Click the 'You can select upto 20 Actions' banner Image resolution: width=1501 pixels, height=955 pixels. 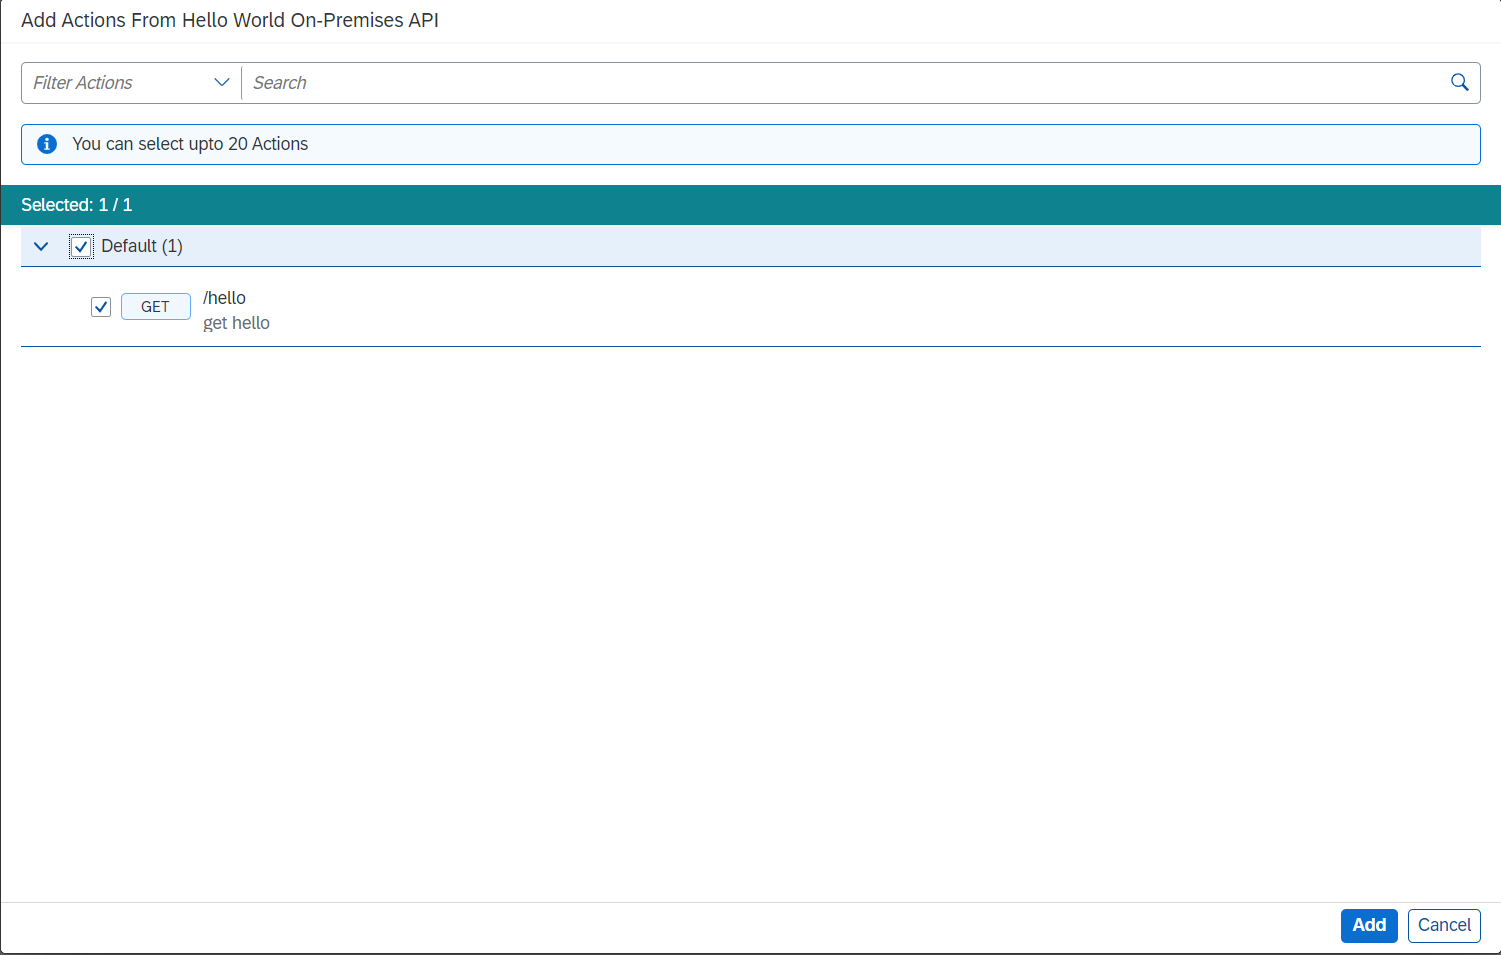(190, 143)
